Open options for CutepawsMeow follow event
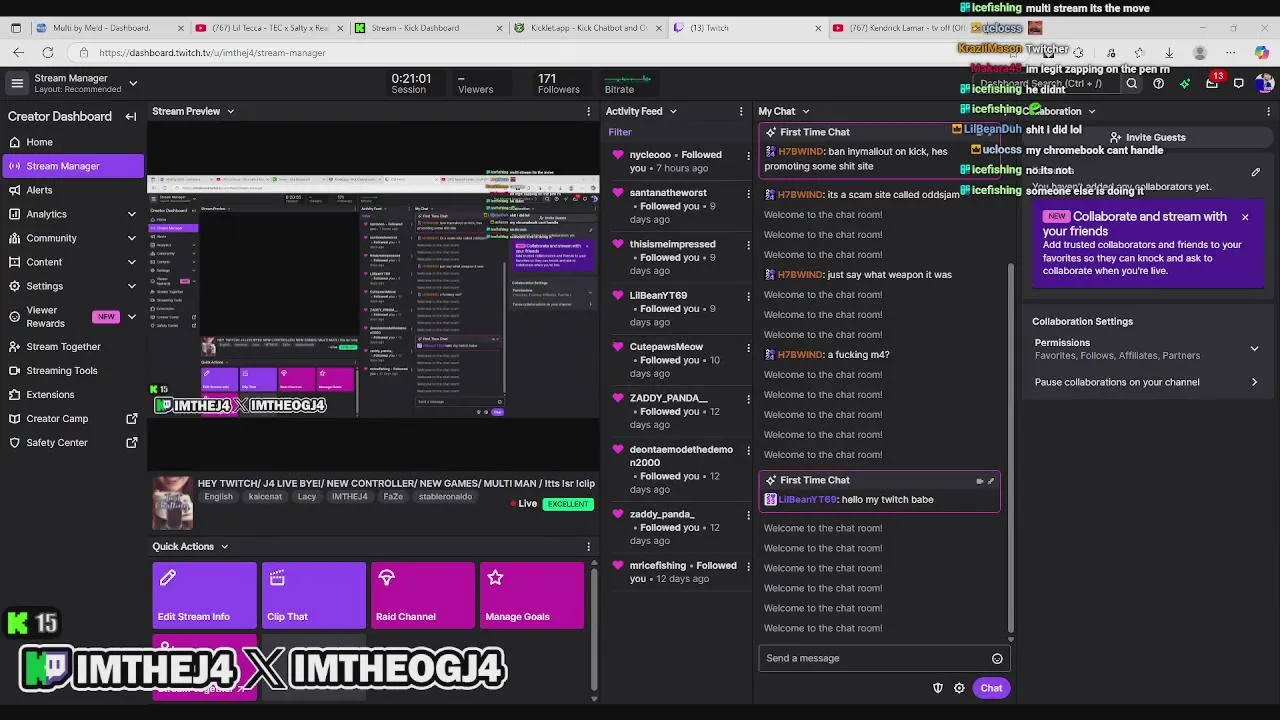Image resolution: width=1280 pixels, height=720 pixels. 748,348
